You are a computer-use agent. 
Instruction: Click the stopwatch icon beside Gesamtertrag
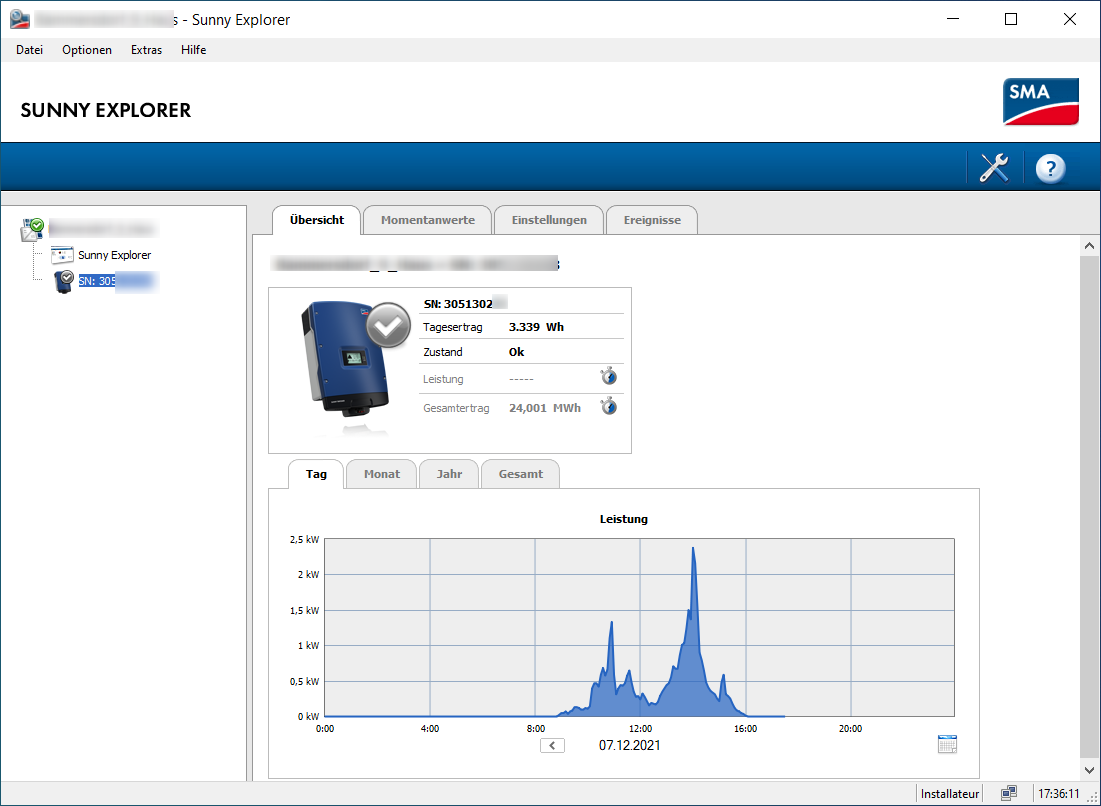[608, 406]
